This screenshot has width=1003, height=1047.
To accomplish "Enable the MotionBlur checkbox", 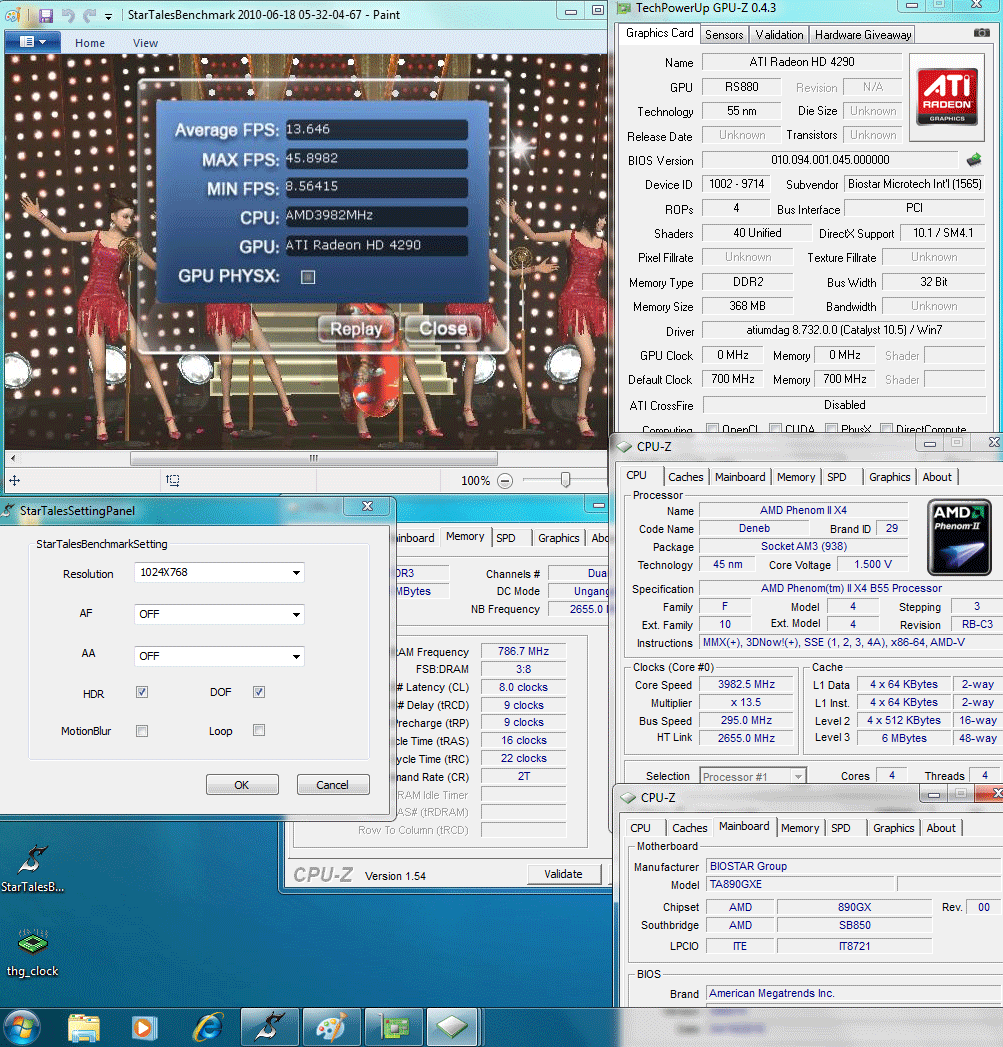I will [x=142, y=731].
